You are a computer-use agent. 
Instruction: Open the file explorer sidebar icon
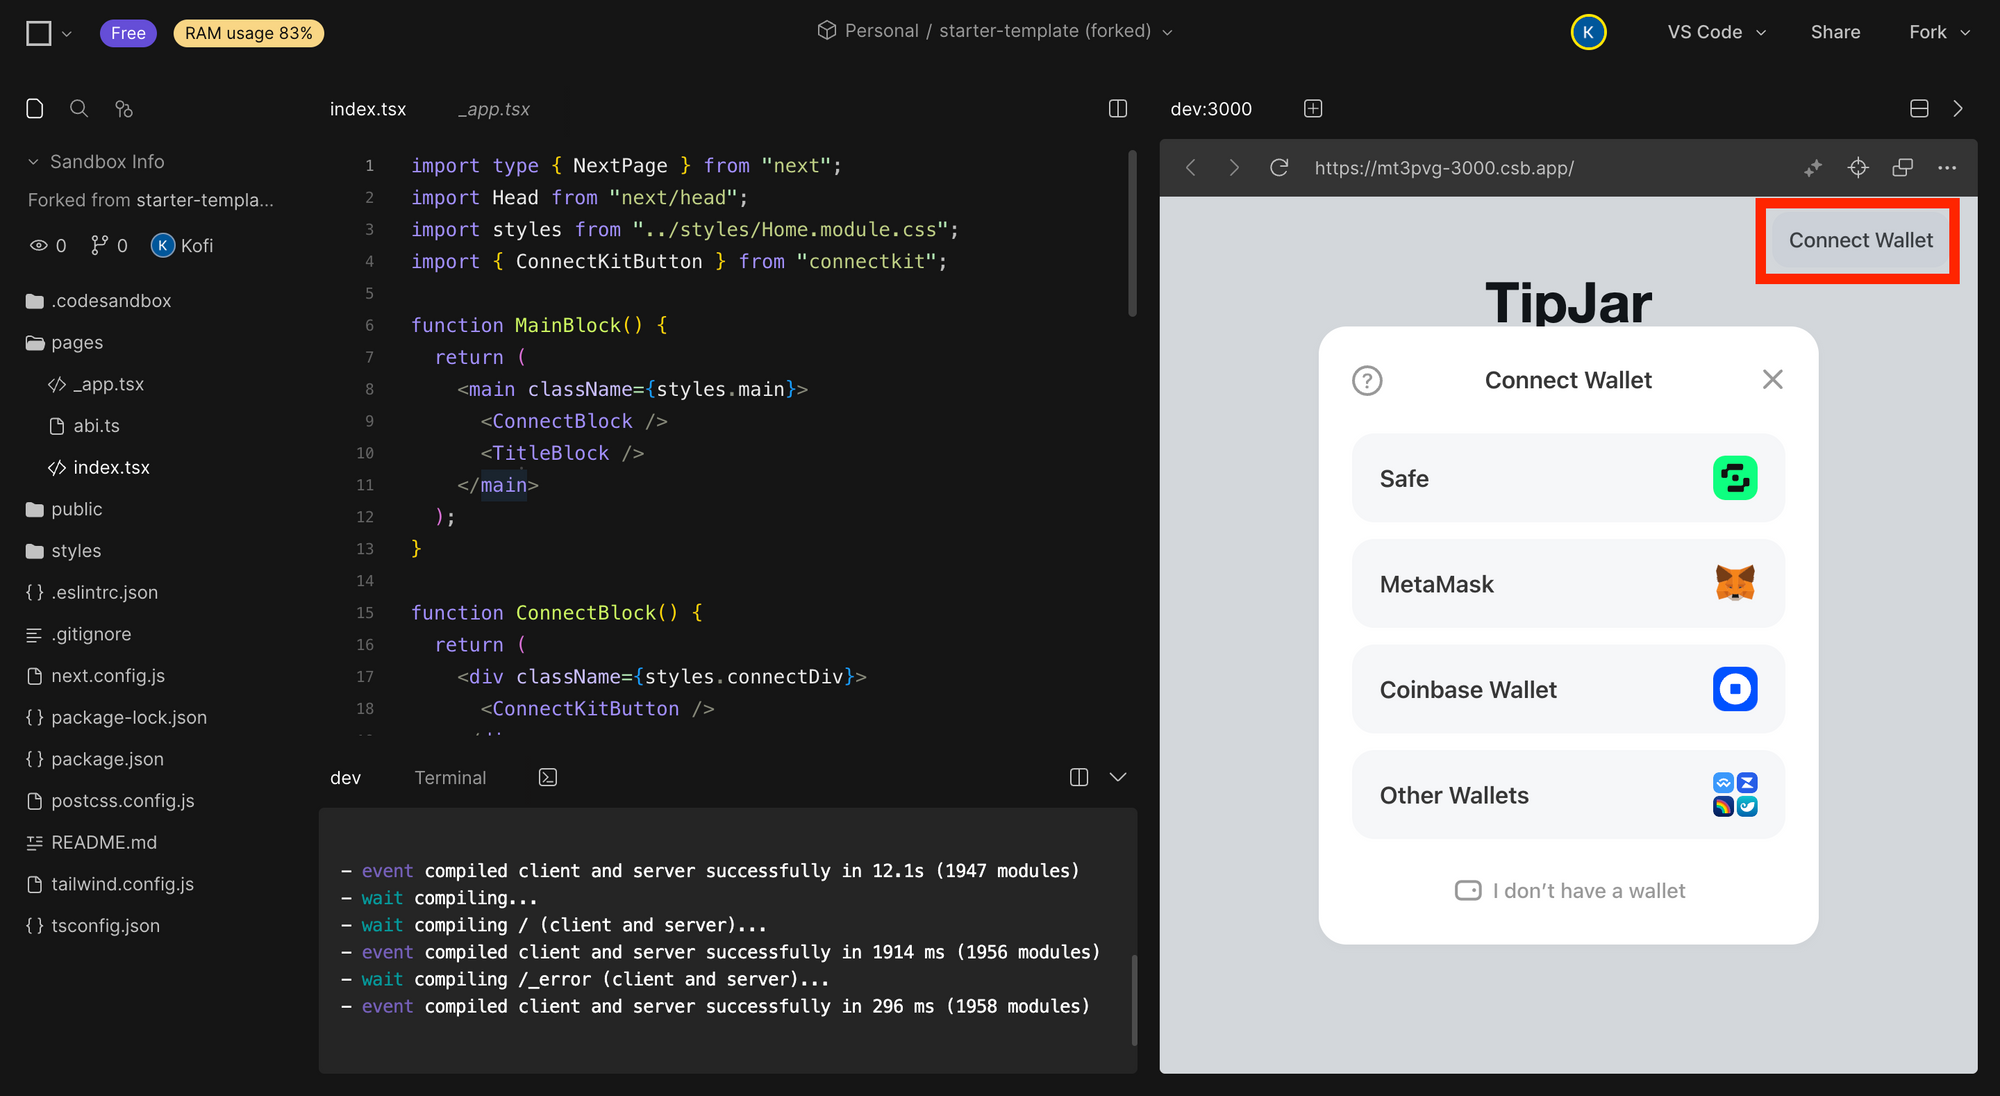tap(34, 109)
